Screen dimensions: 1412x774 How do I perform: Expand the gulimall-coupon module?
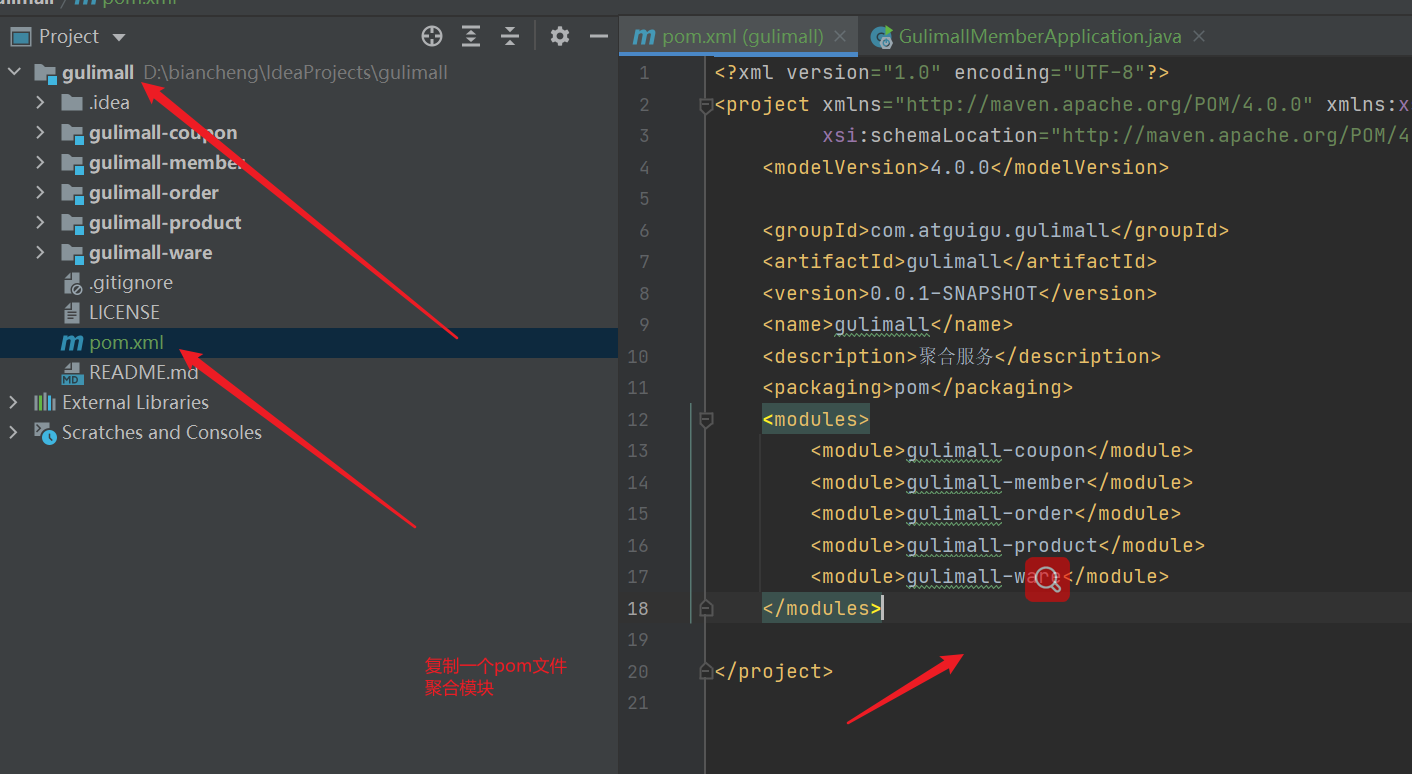pos(40,132)
